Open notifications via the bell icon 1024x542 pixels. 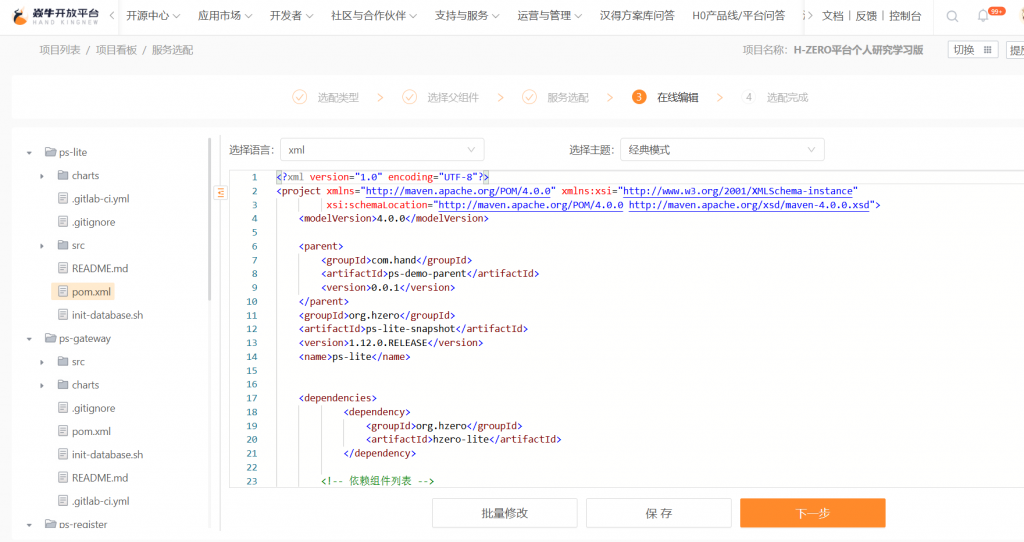(x=983, y=16)
